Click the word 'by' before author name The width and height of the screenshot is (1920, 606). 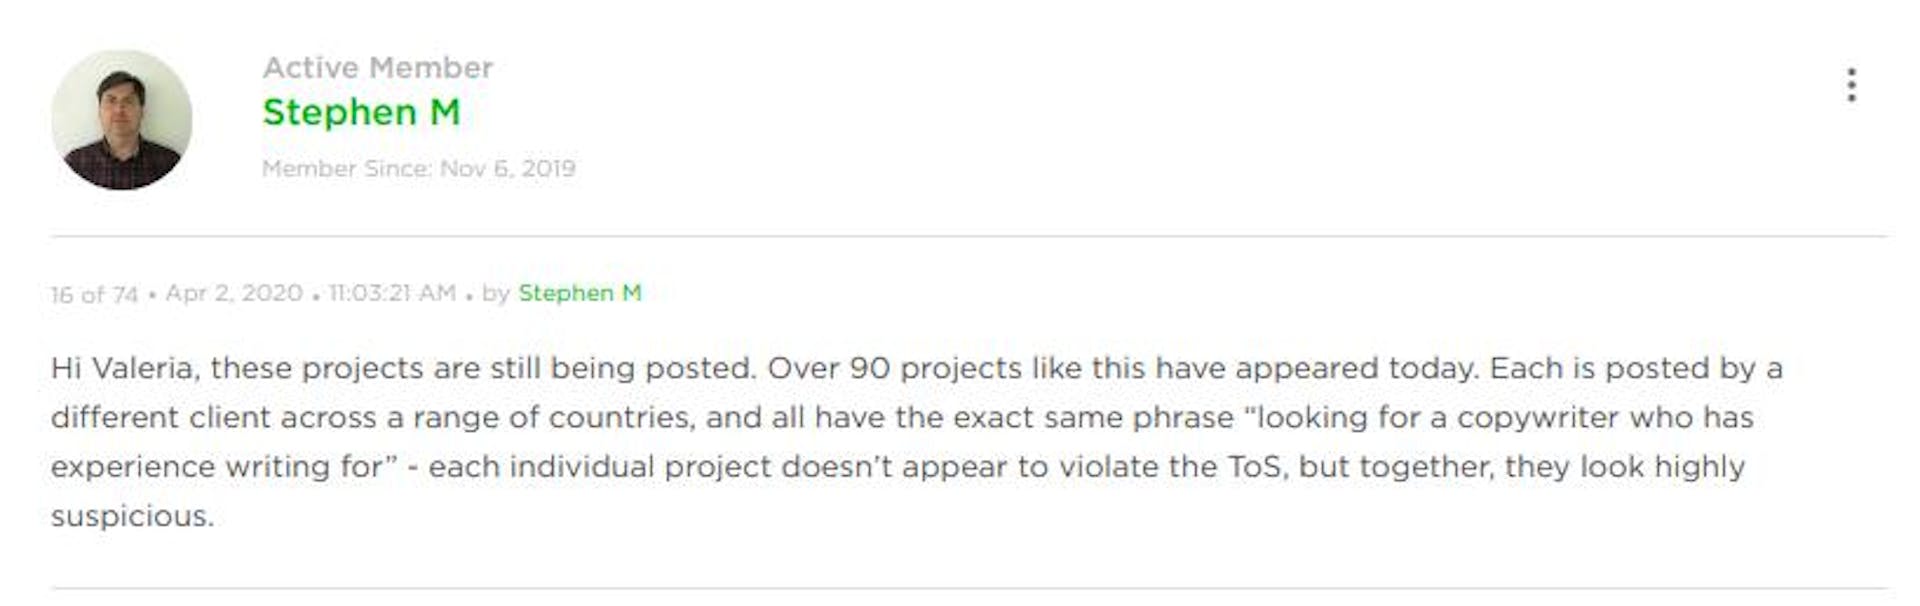tap(496, 293)
